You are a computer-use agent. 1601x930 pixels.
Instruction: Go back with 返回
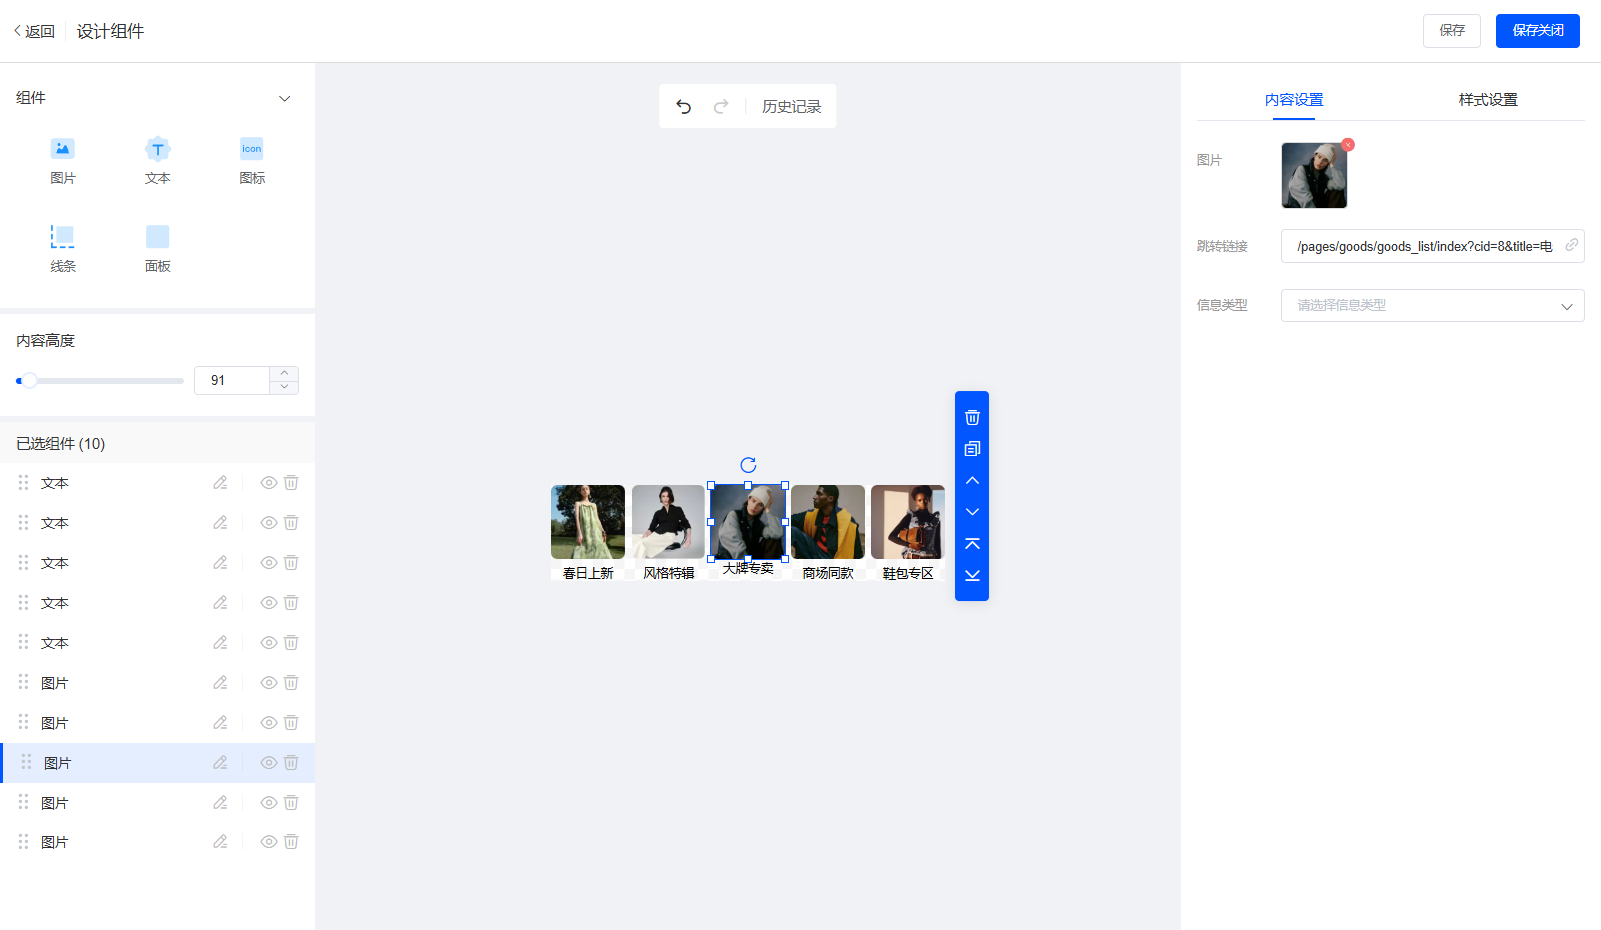pos(35,31)
